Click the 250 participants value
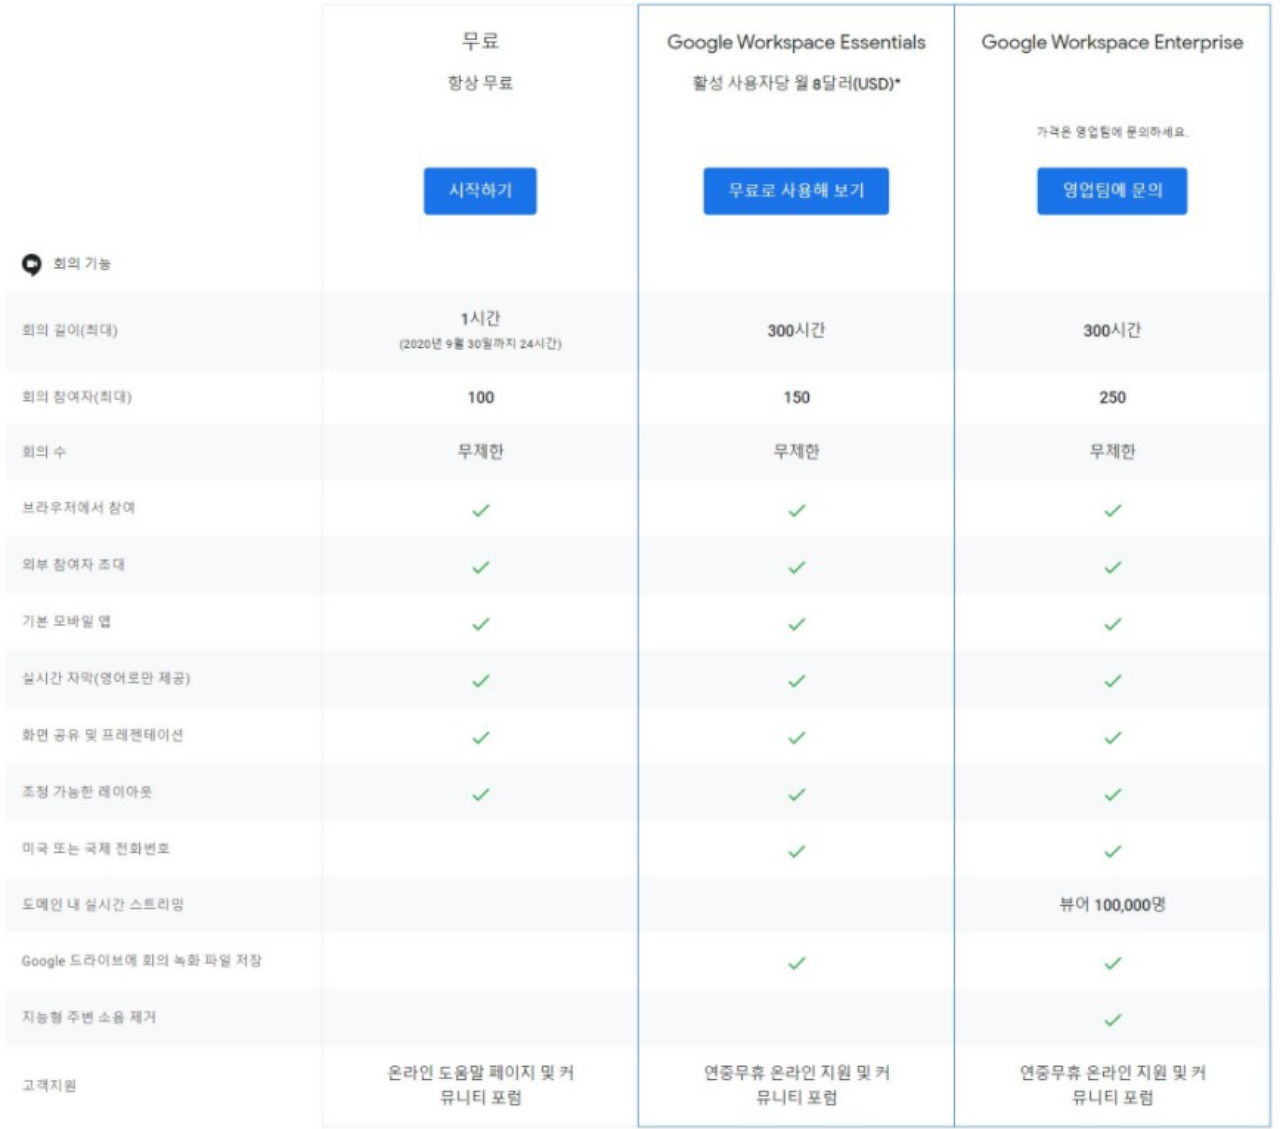Viewport: 1280px width, 1129px height. coord(1112,397)
